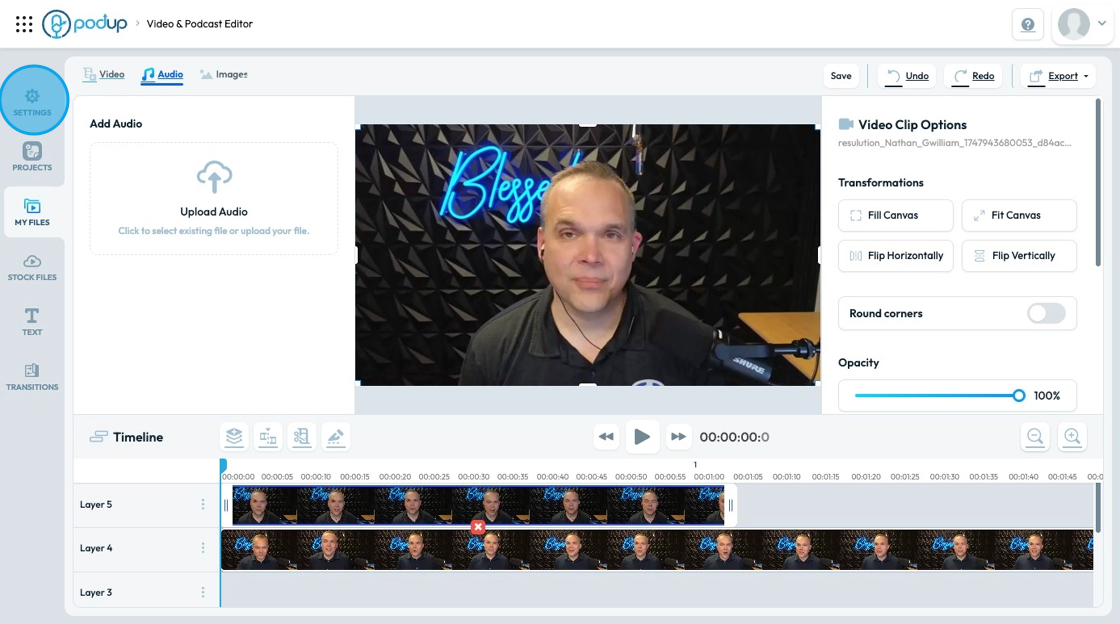The width and height of the screenshot is (1120, 624).
Task: Click the 100% opacity value
Action: point(1047,396)
